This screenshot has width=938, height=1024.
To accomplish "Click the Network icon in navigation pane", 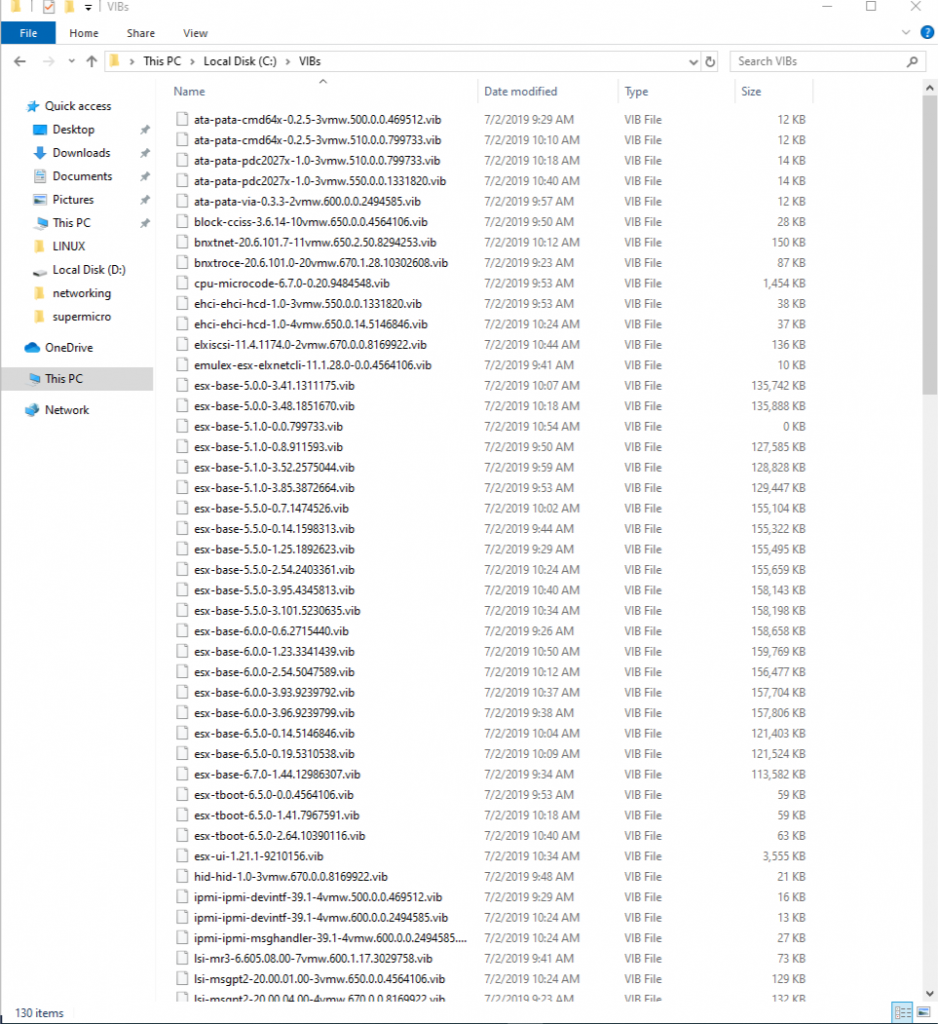I will (x=31, y=410).
